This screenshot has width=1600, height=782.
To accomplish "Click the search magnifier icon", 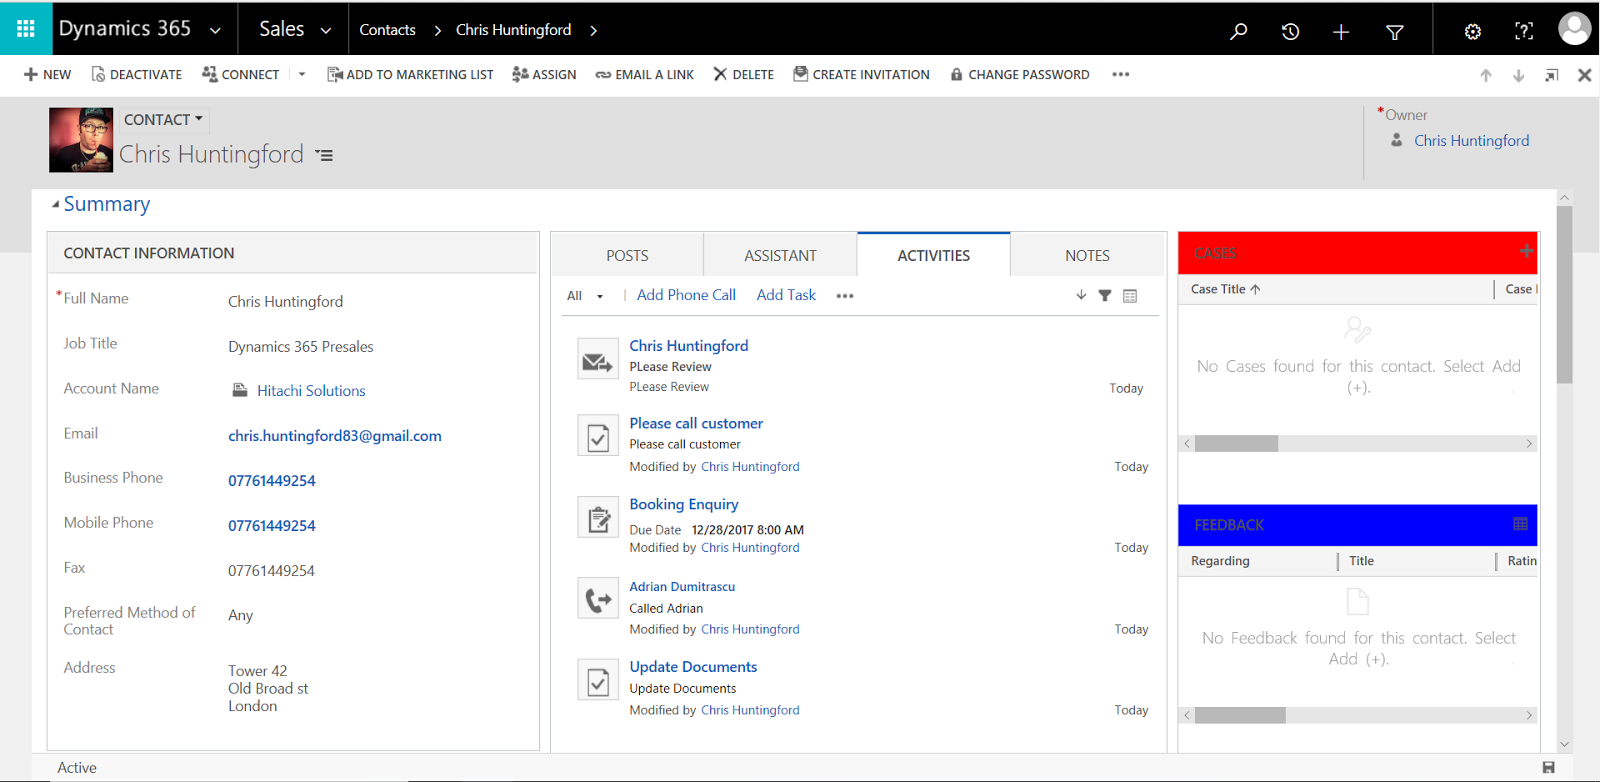I will 1238,31.
